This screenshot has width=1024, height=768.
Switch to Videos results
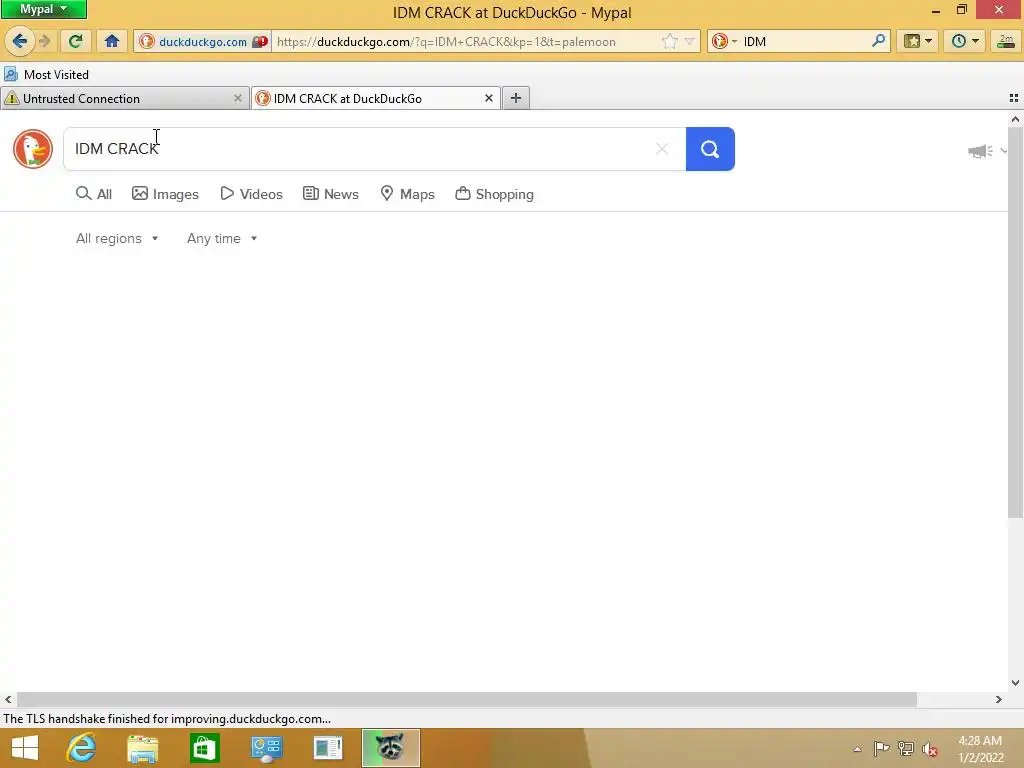(251, 194)
